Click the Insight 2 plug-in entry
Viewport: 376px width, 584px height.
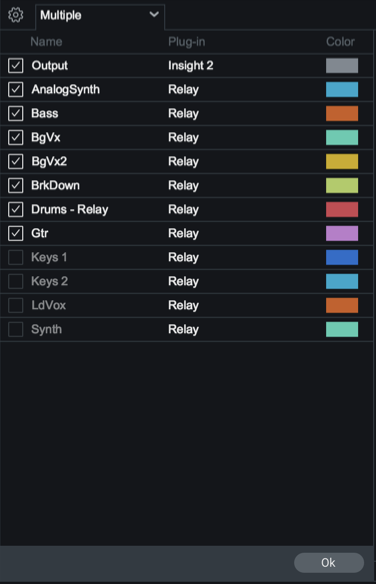191,66
